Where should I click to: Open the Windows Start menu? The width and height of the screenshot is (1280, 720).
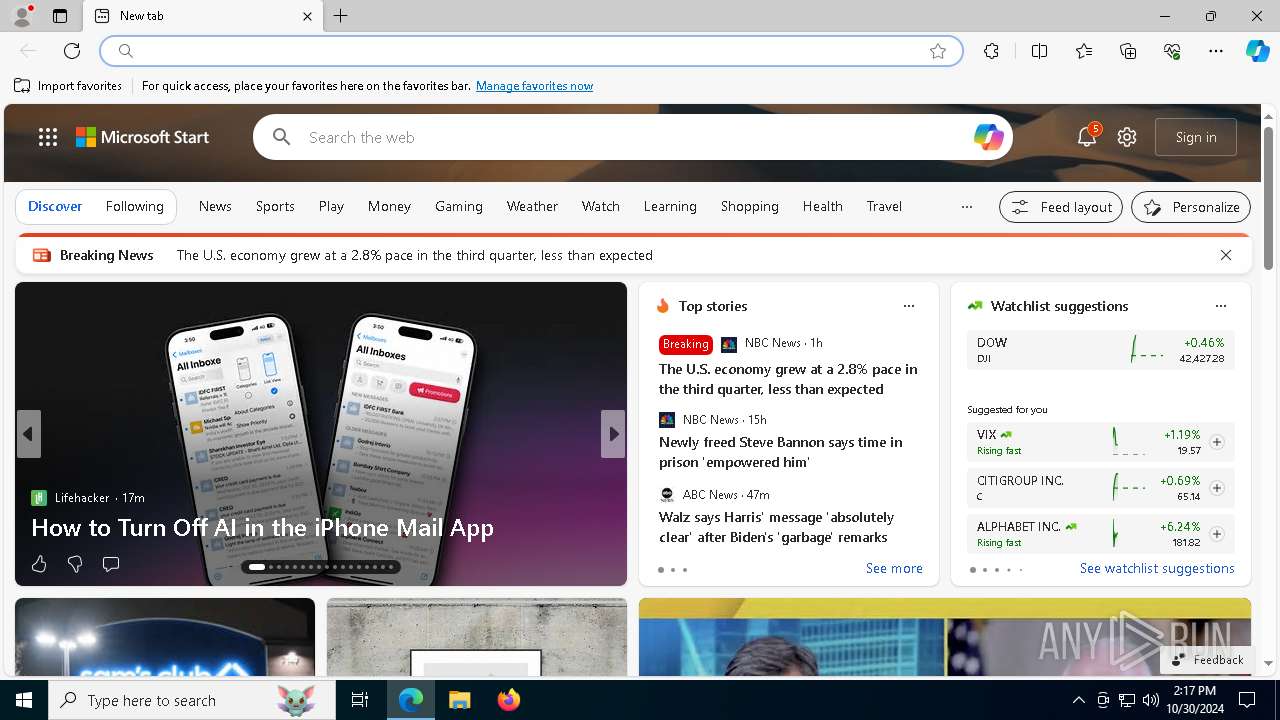[x=24, y=700]
